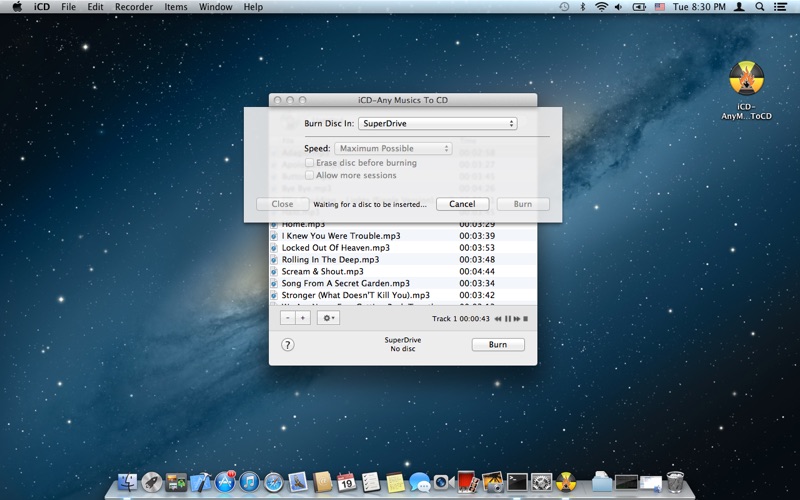The height and width of the screenshot is (500, 800).
Task: Open yellow Notes in the Dock
Action: point(395,482)
